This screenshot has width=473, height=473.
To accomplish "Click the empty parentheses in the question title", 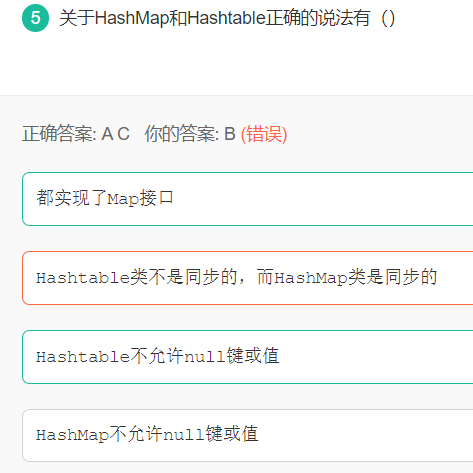I will [x=388, y=18].
